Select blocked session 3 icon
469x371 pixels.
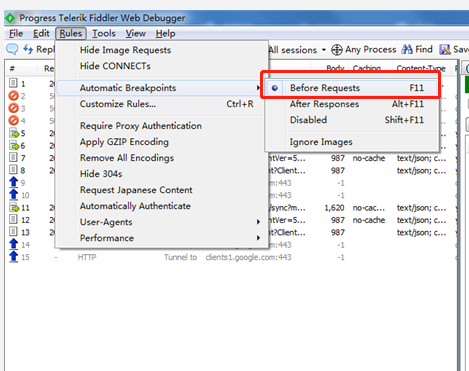point(13,108)
